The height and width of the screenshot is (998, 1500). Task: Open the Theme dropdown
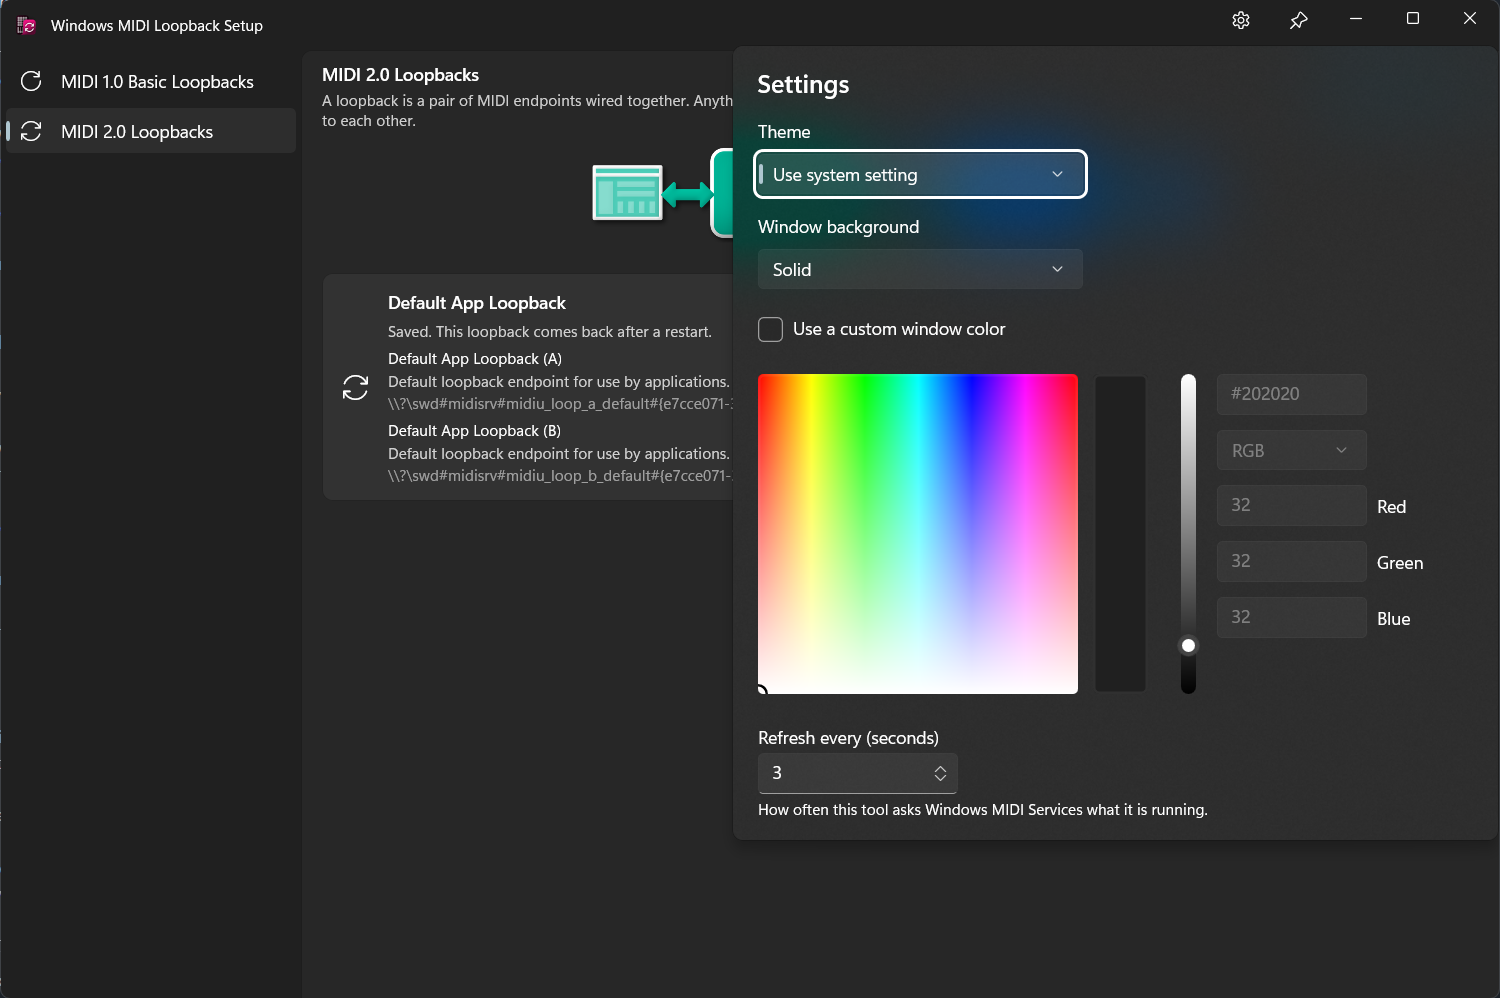(920, 174)
